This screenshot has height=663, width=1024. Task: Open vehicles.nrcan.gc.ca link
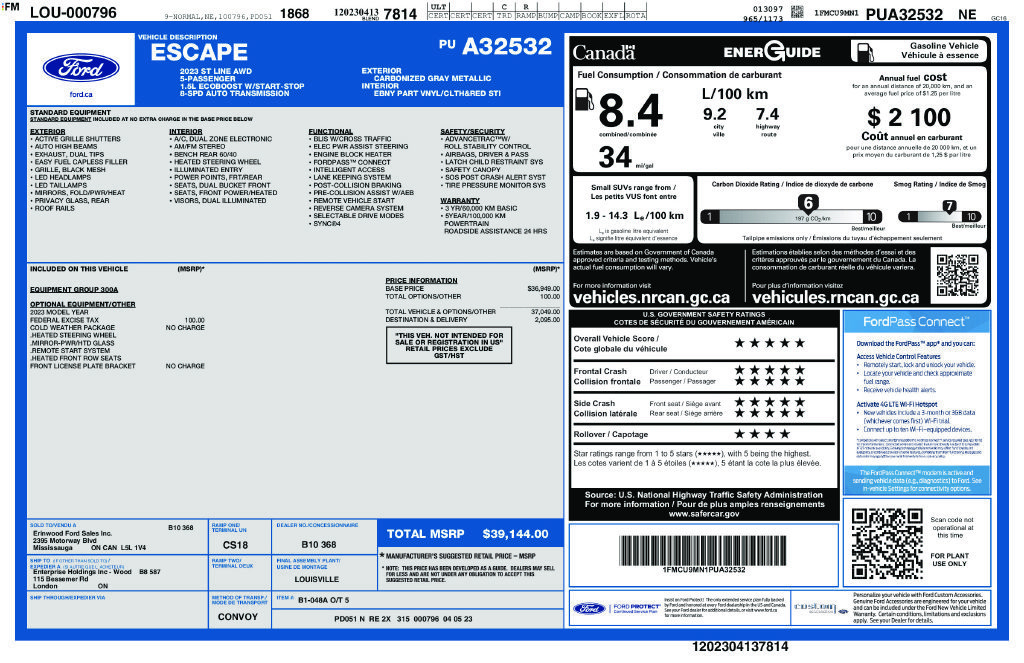651,297
